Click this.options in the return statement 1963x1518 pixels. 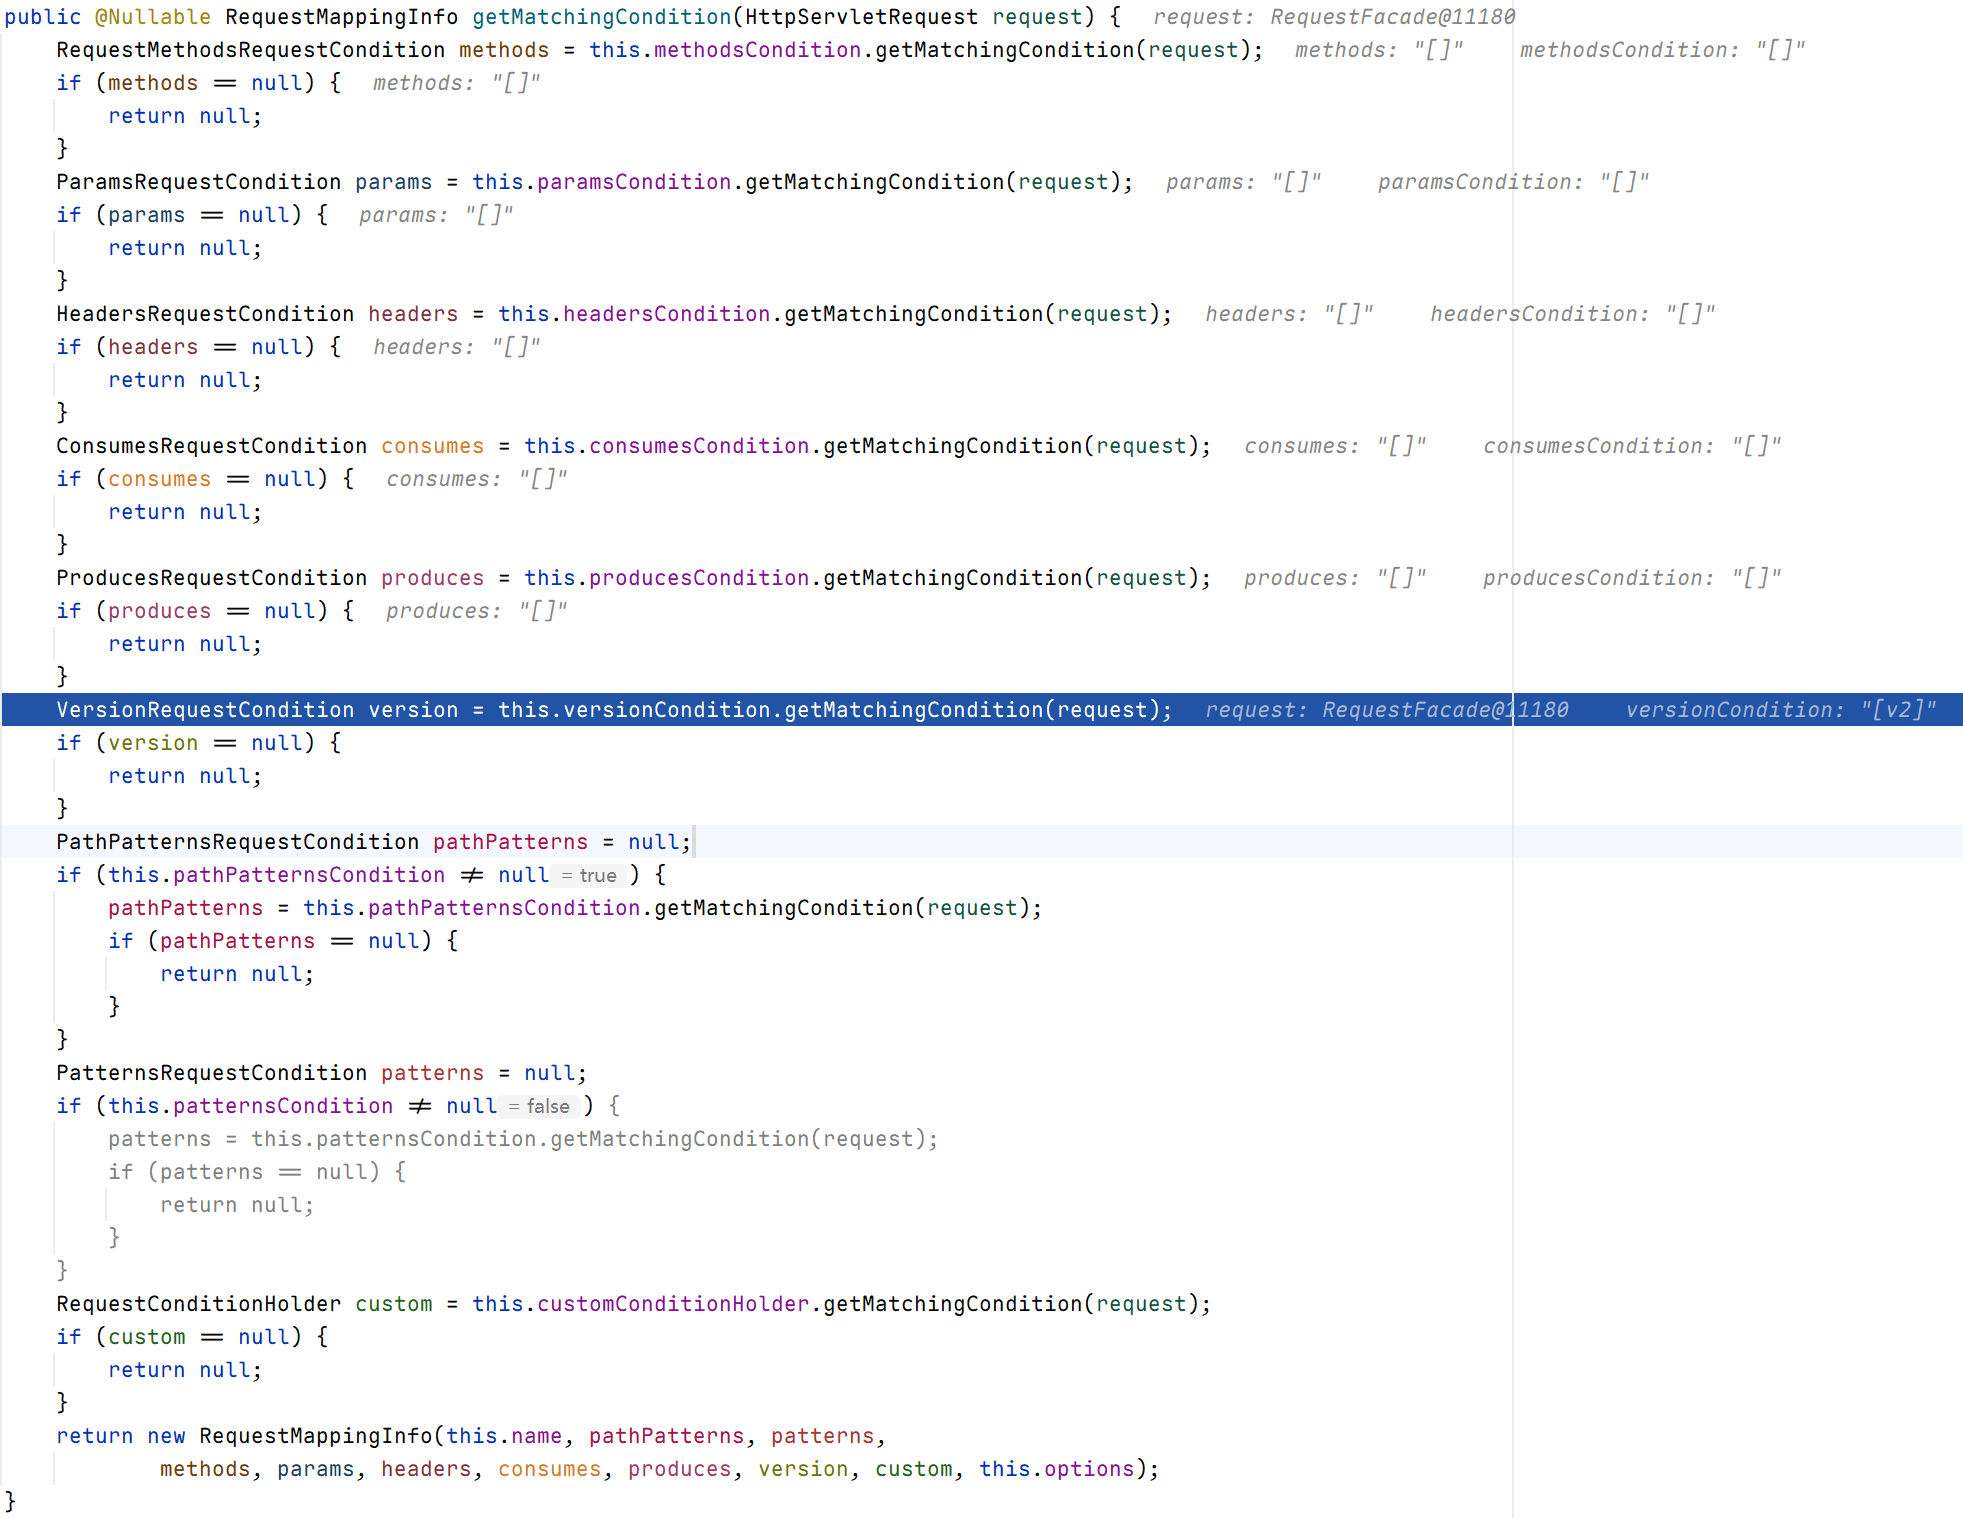coord(1056,1469)
